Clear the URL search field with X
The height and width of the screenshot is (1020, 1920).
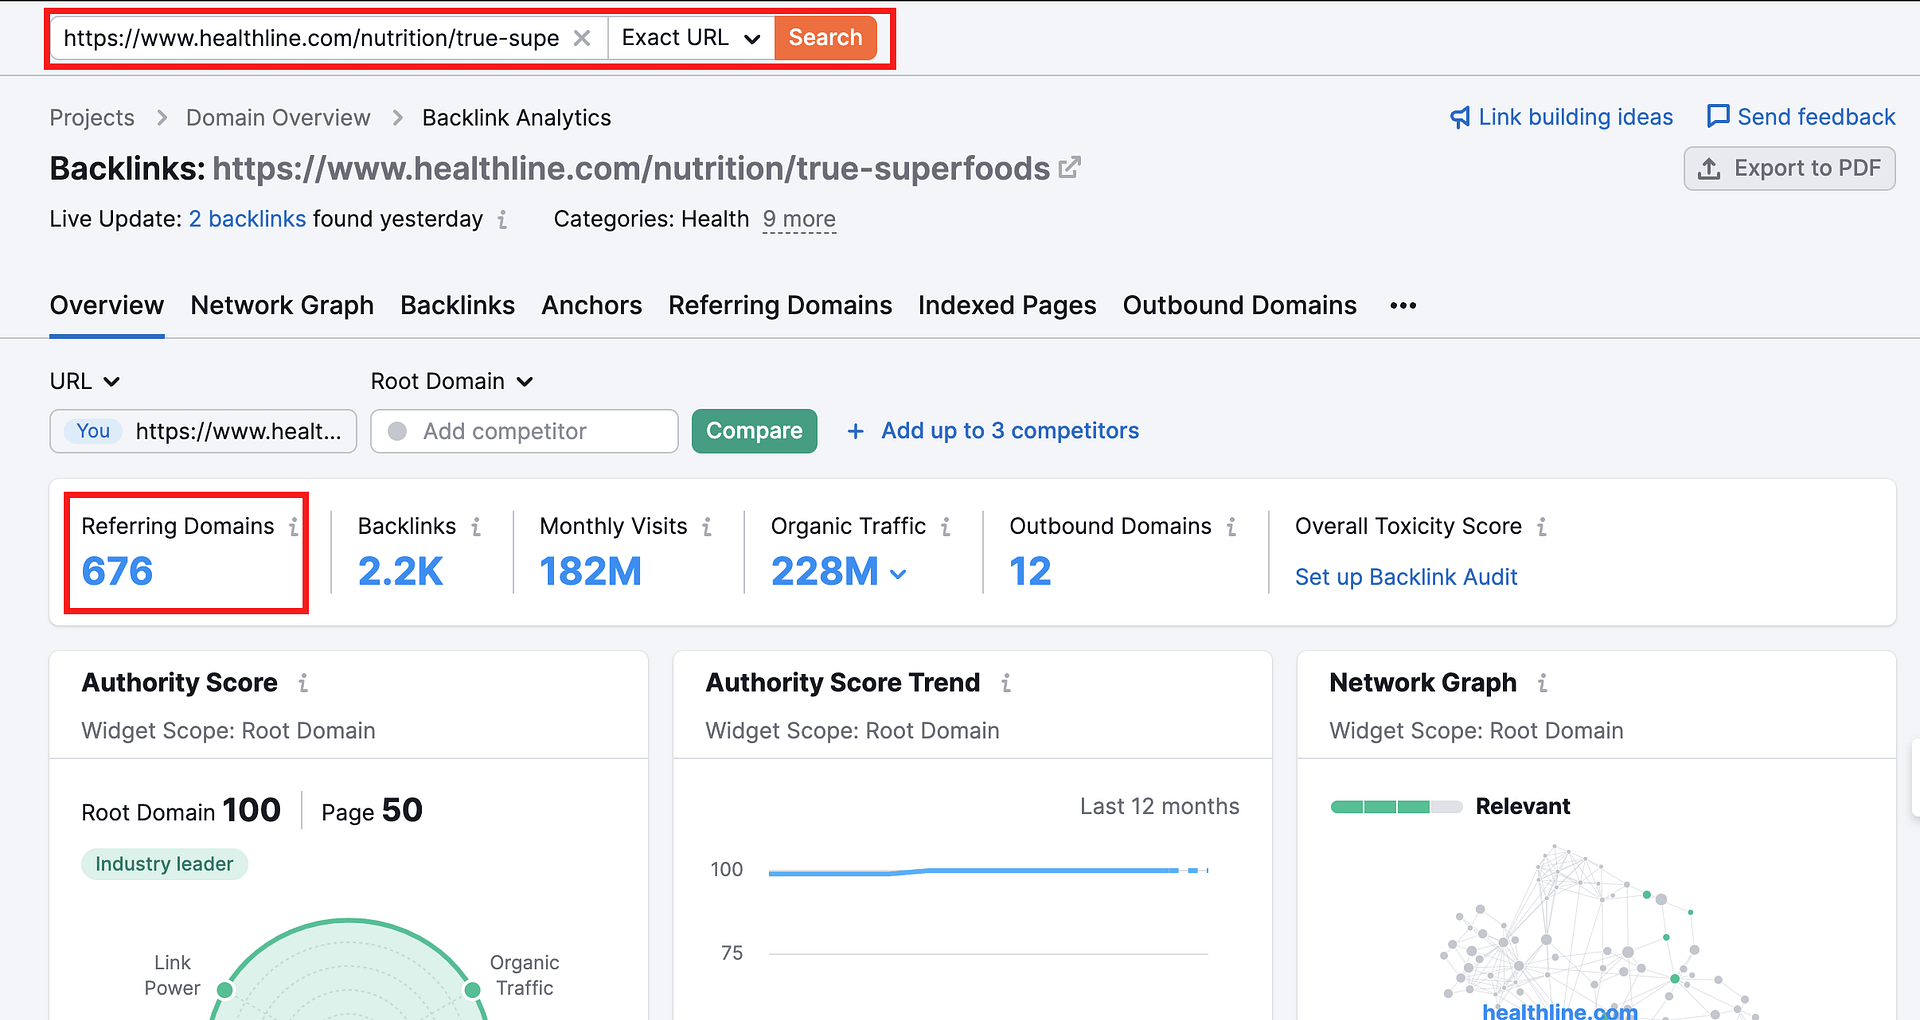click(582, 38)
